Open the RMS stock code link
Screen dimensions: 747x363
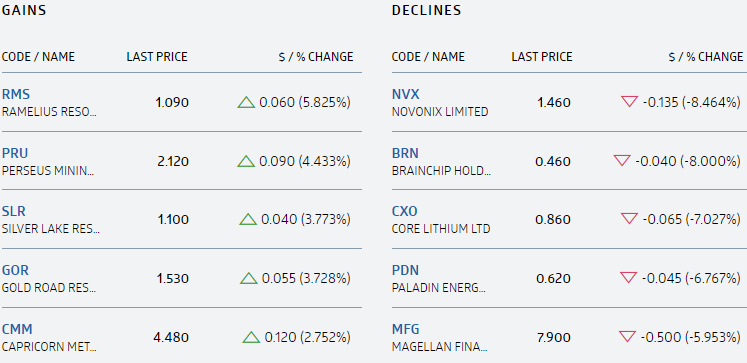coord(16,94)
